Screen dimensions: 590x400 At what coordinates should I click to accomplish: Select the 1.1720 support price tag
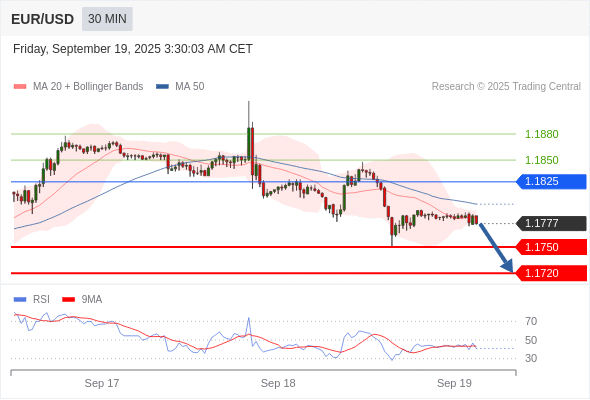point(551,273)
